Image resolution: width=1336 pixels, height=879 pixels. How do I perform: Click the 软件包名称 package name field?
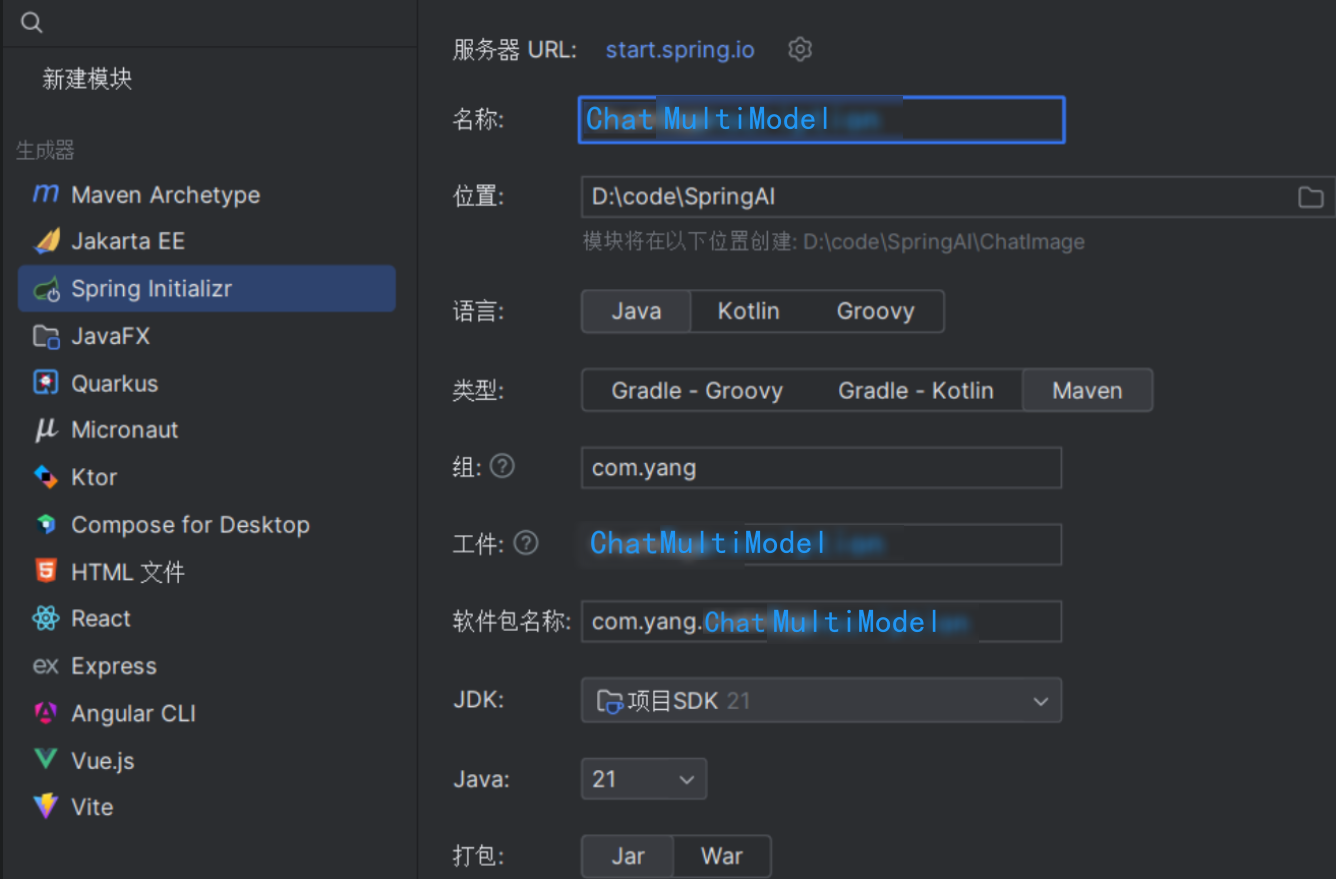821,621
